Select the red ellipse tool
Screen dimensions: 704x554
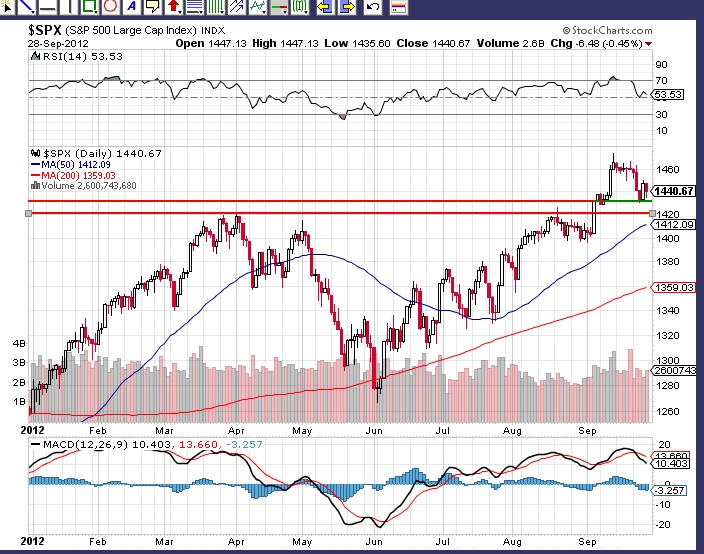[110, 7]
